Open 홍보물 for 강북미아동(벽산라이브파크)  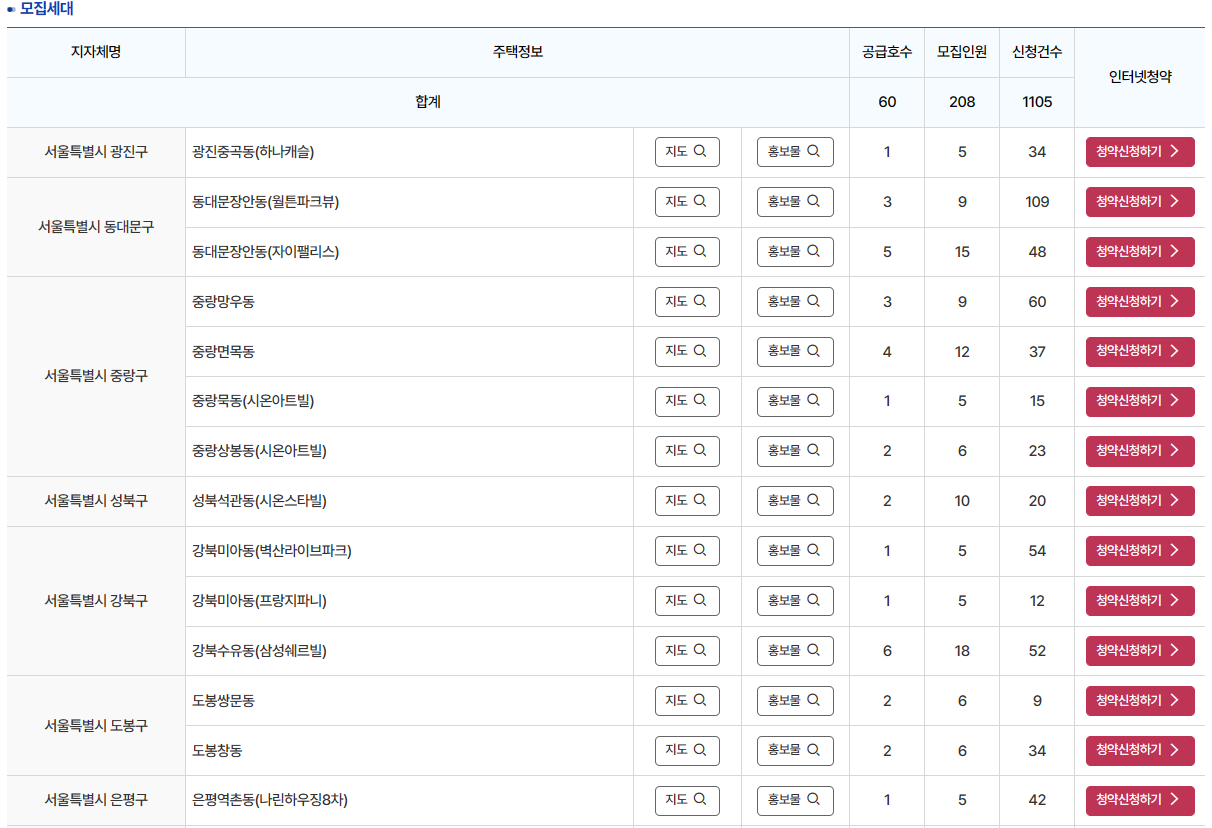click(795, 551)
